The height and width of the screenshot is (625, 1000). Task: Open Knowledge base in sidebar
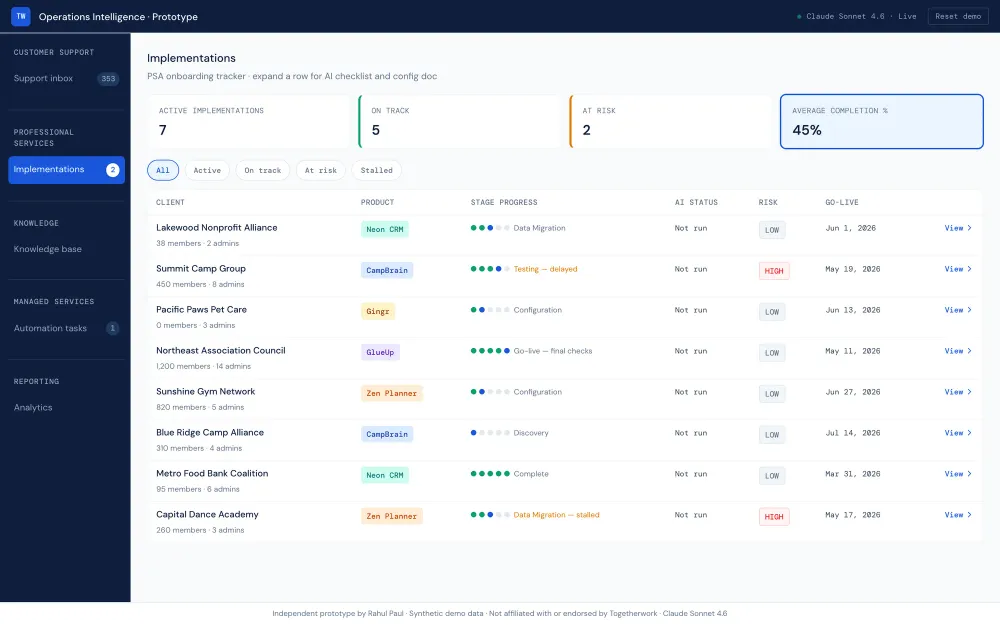(66, 249)
